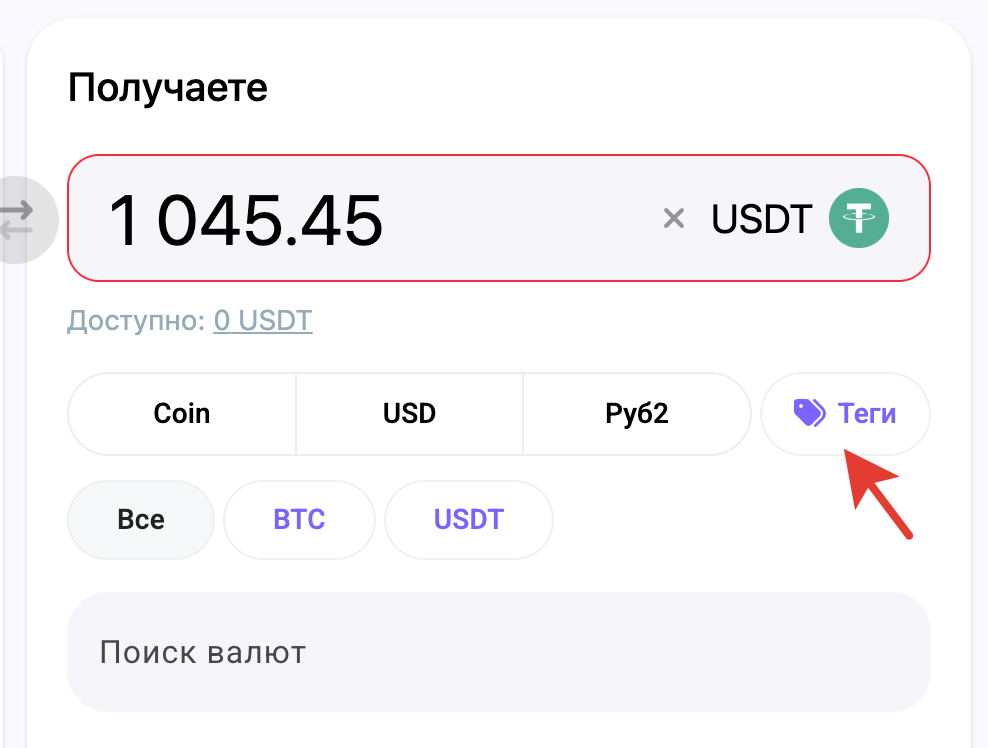
Task: Click the Получаете section heading
Action: (x=168, y=88)
